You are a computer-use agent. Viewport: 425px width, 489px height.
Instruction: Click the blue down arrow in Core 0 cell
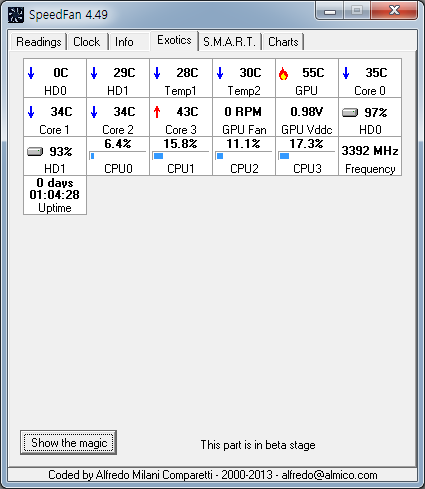(346, 73)
